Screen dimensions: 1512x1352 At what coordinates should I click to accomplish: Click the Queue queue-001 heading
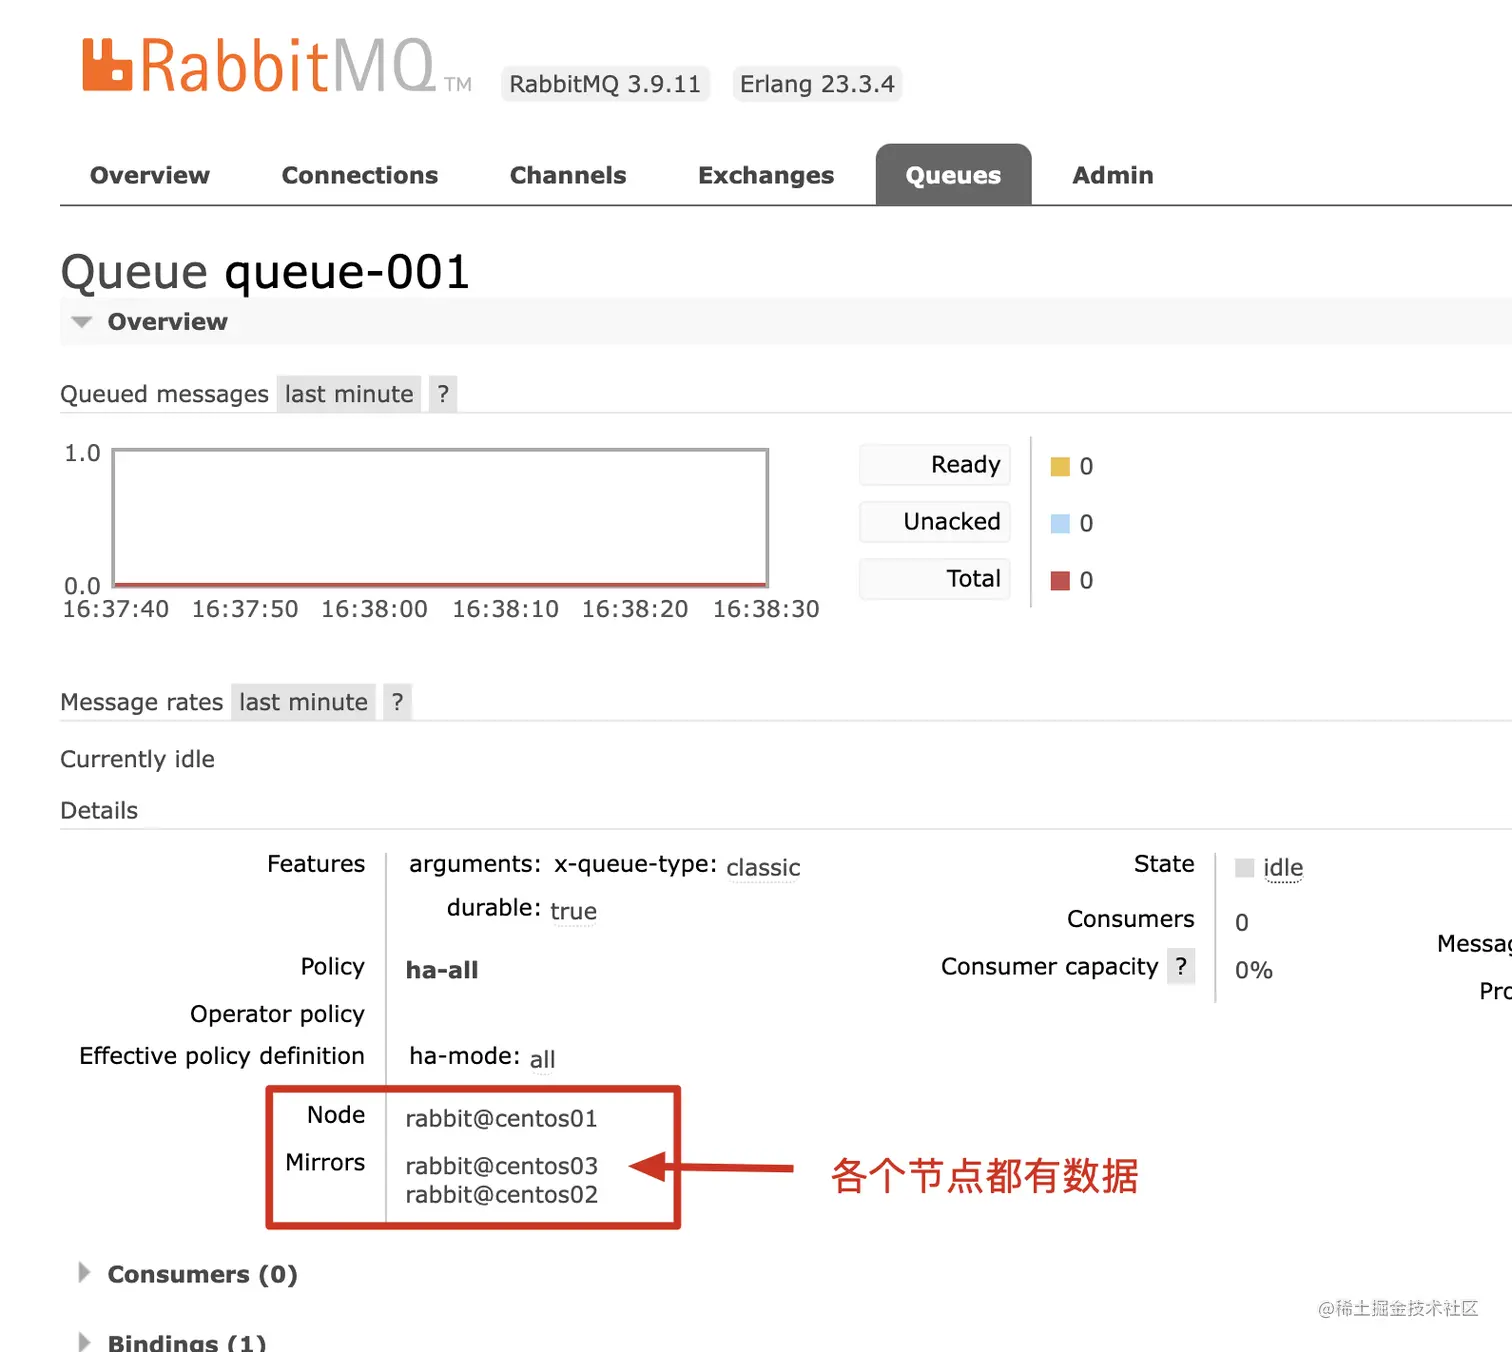pos(265,272)
